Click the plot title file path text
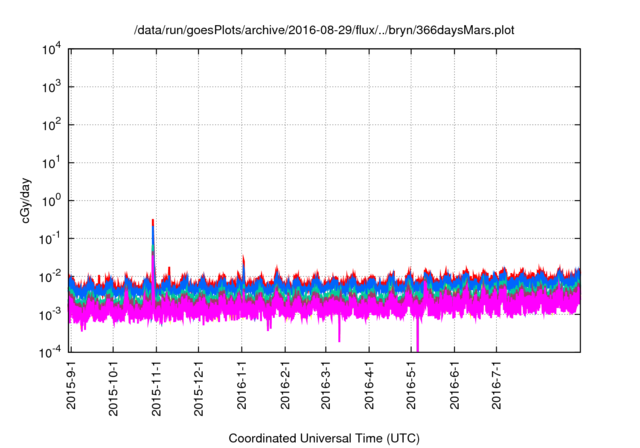The height and width of the screenshot is (448, 640). point(326,30)
